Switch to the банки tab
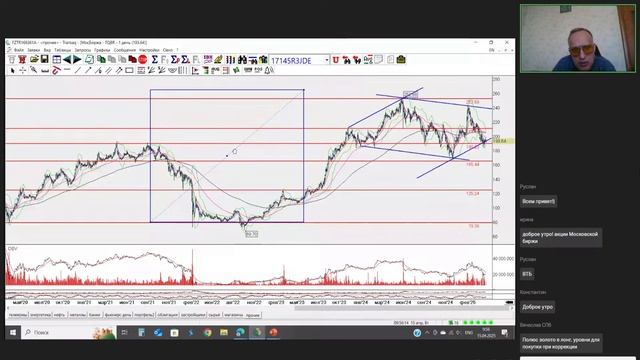 95,315
